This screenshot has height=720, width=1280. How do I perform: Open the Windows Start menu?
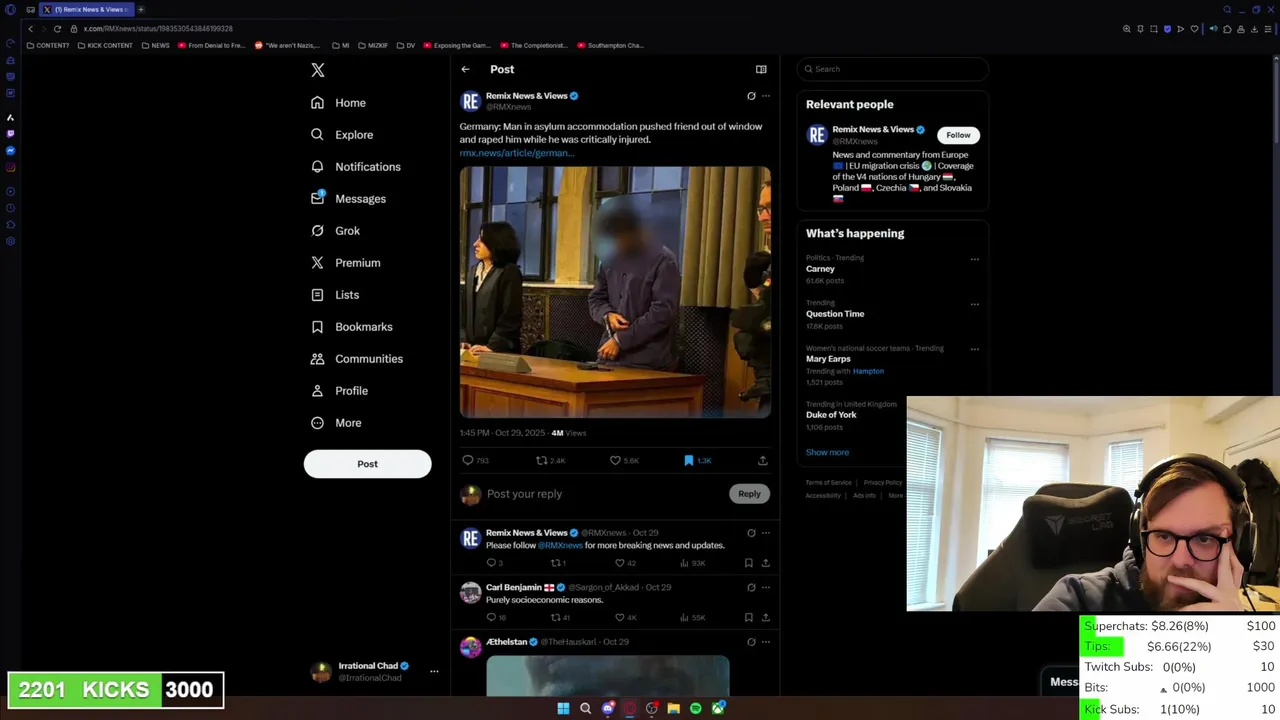pyautogui.click(x=563, y=708)
